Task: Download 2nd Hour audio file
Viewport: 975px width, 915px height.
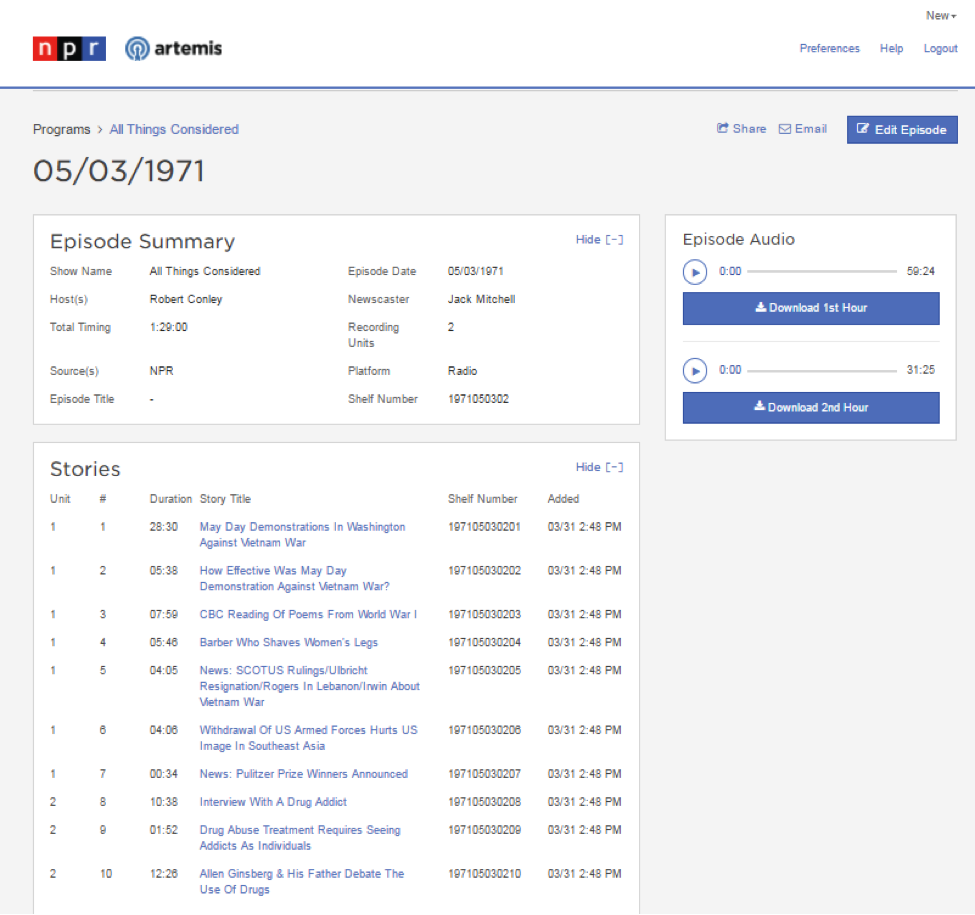Action: coord(811,407)
